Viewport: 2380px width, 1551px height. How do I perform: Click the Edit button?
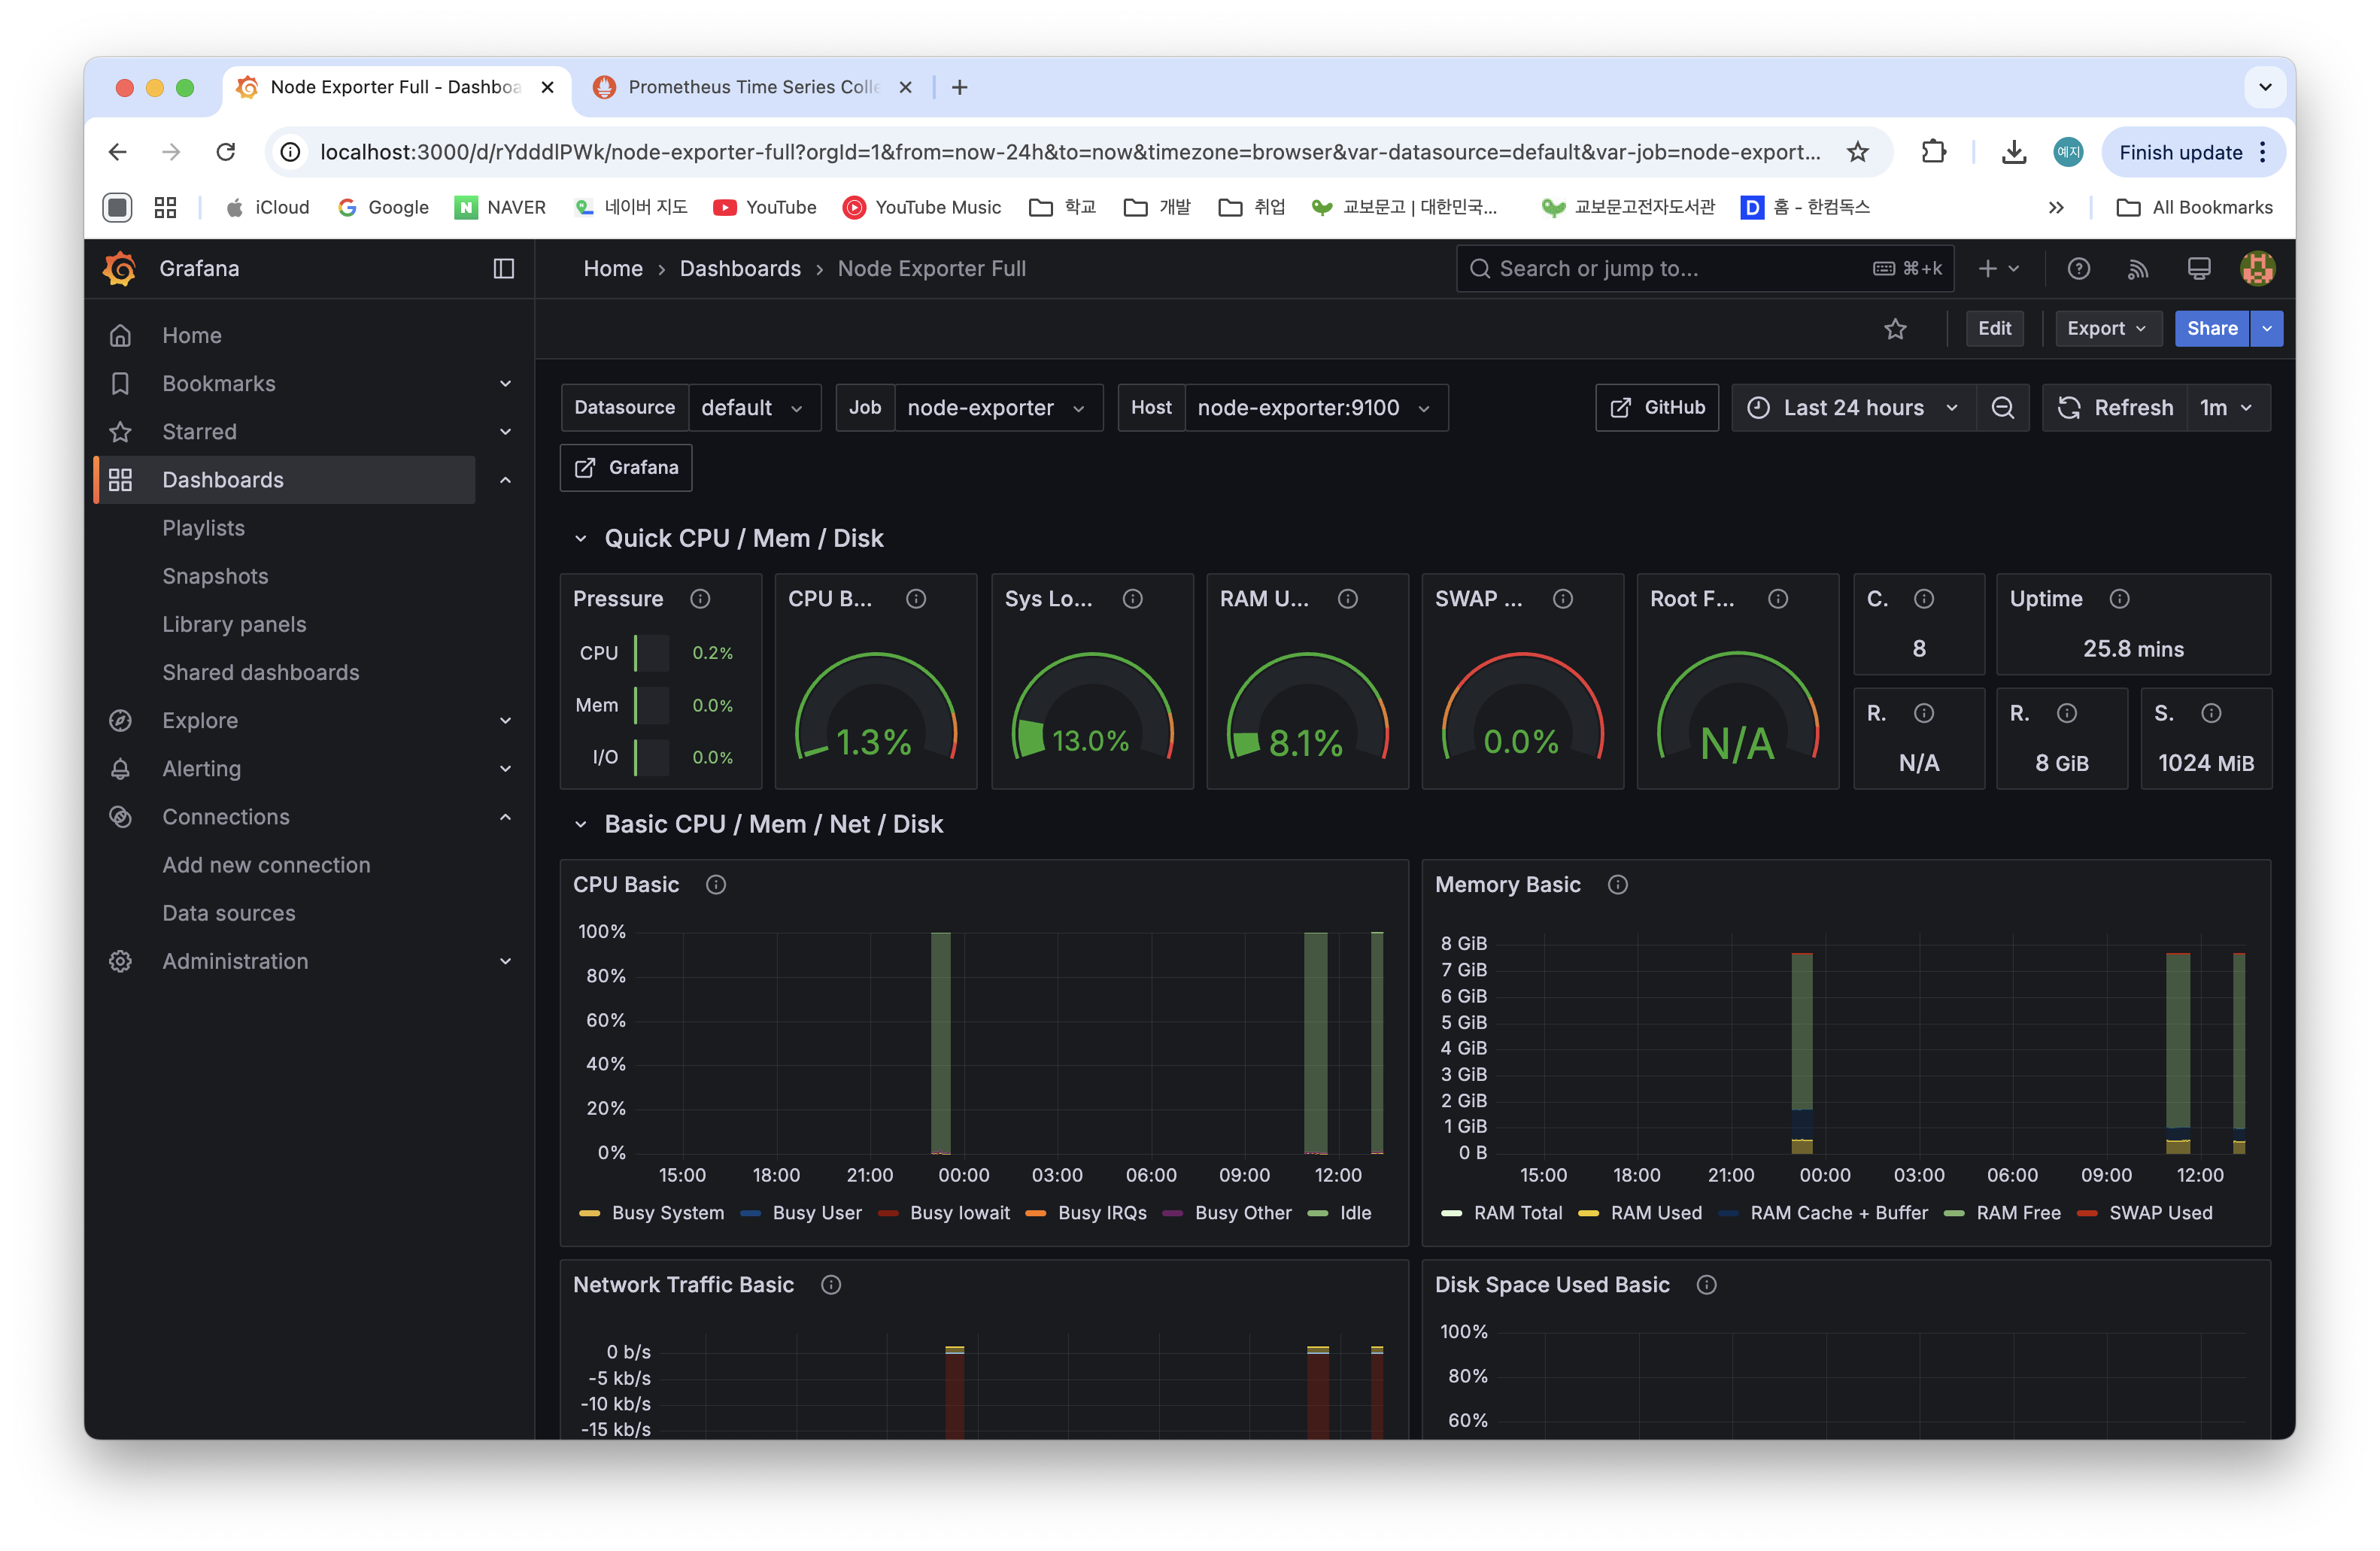[1994, 328]
